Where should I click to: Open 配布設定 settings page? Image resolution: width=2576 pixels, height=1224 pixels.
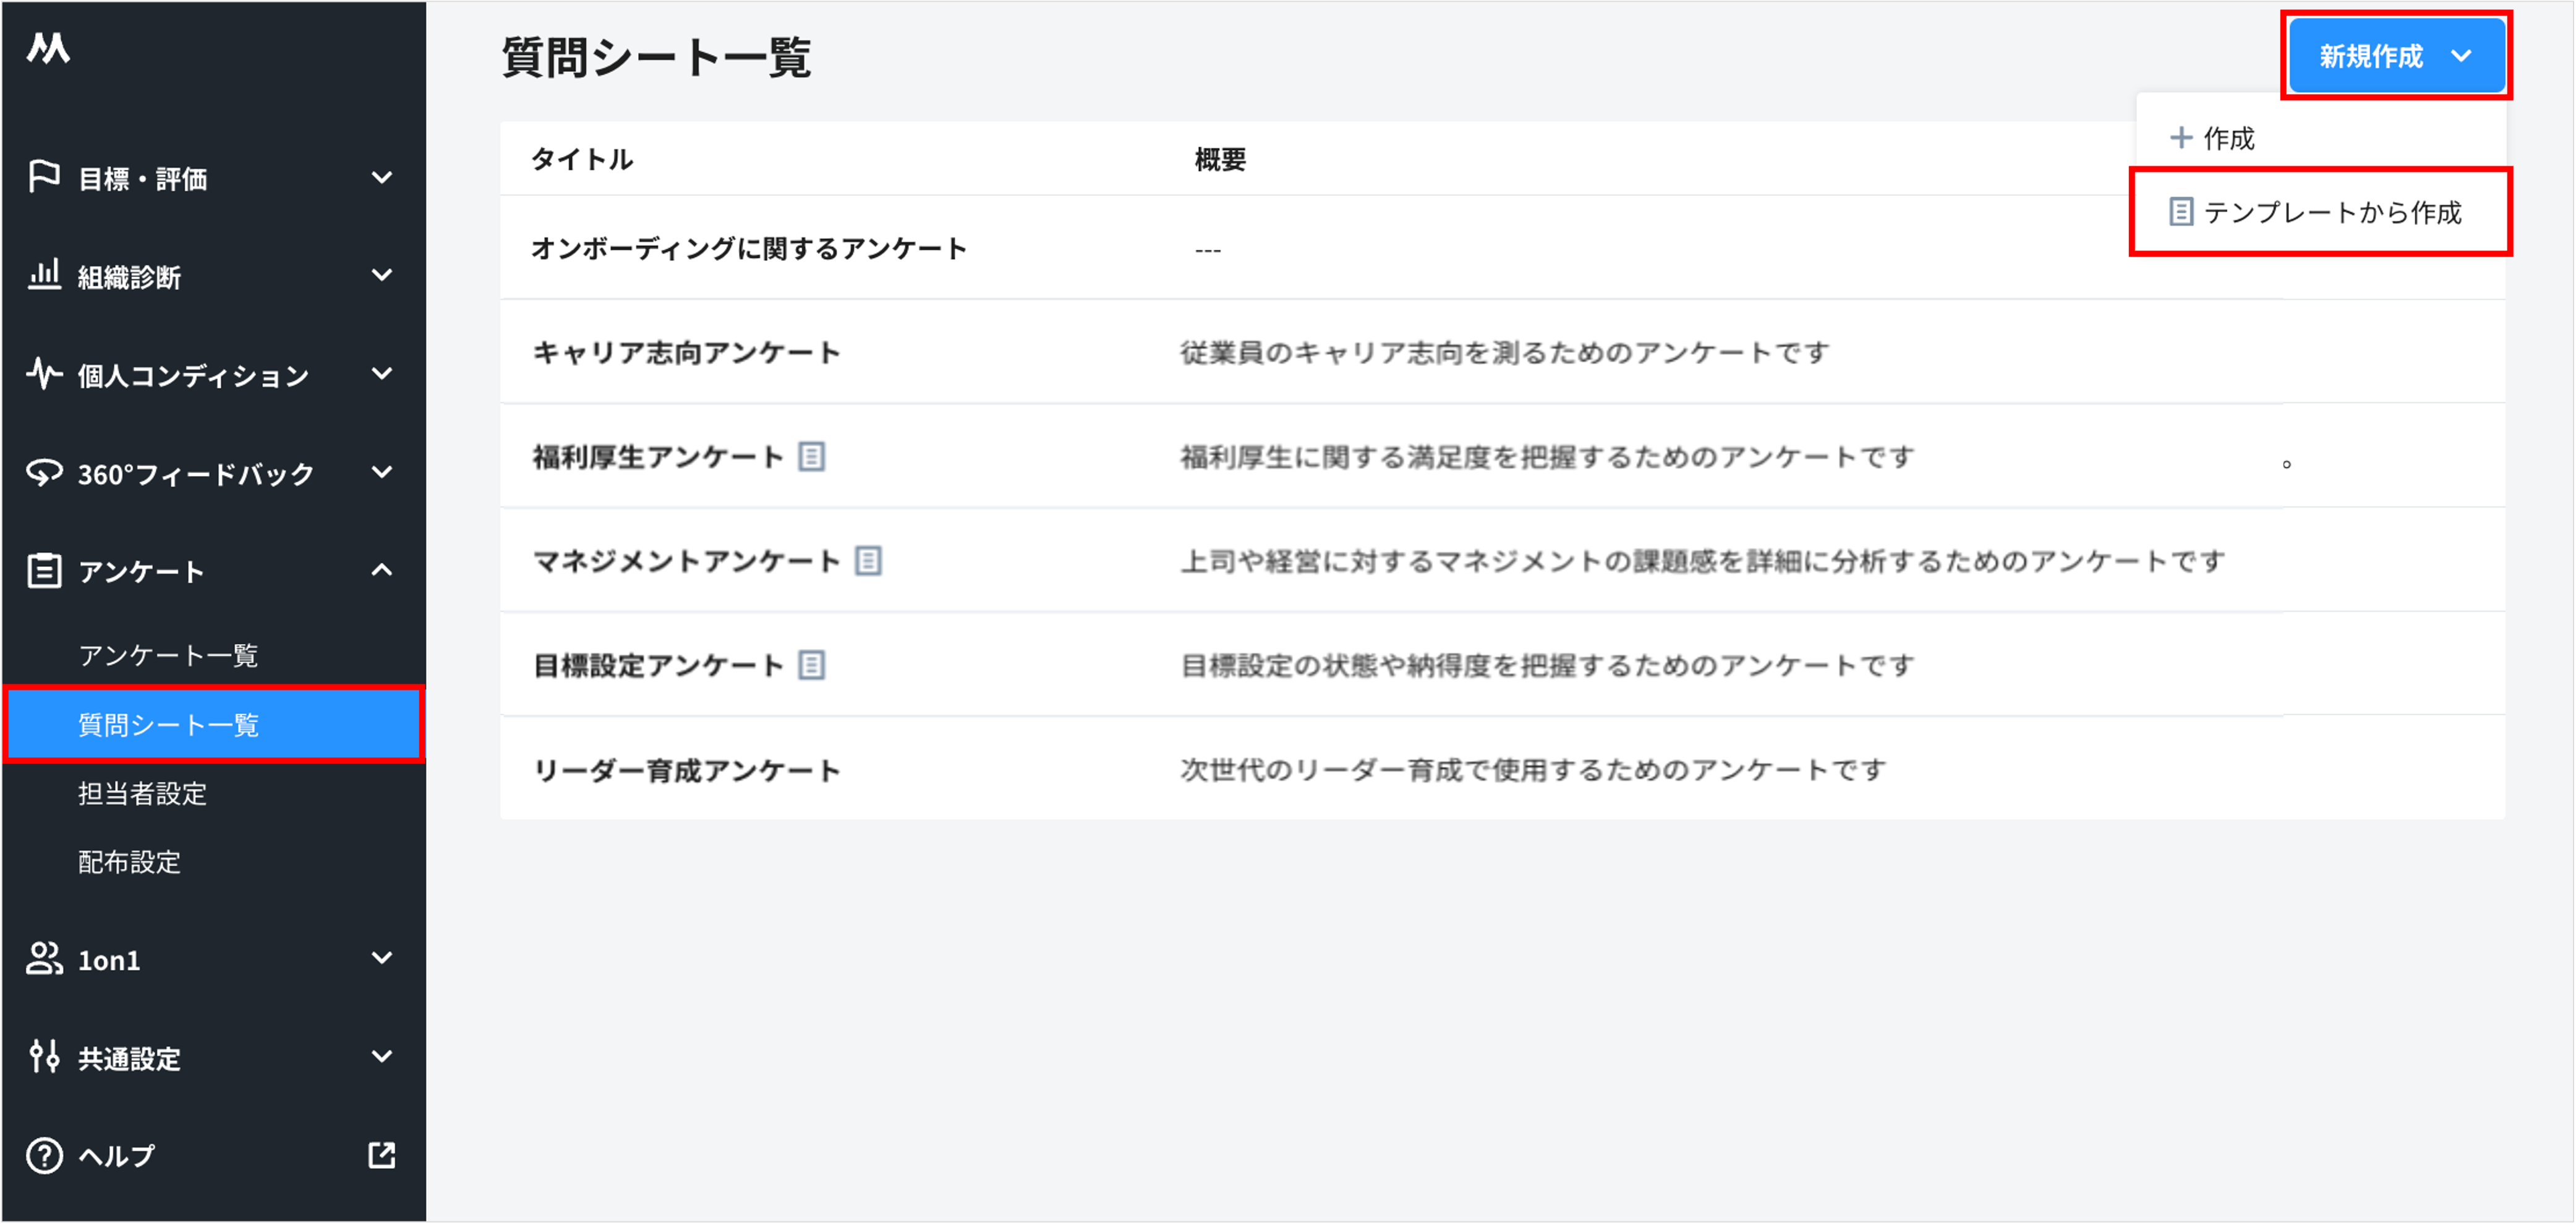pyautogui.click(x=128, y=862)
